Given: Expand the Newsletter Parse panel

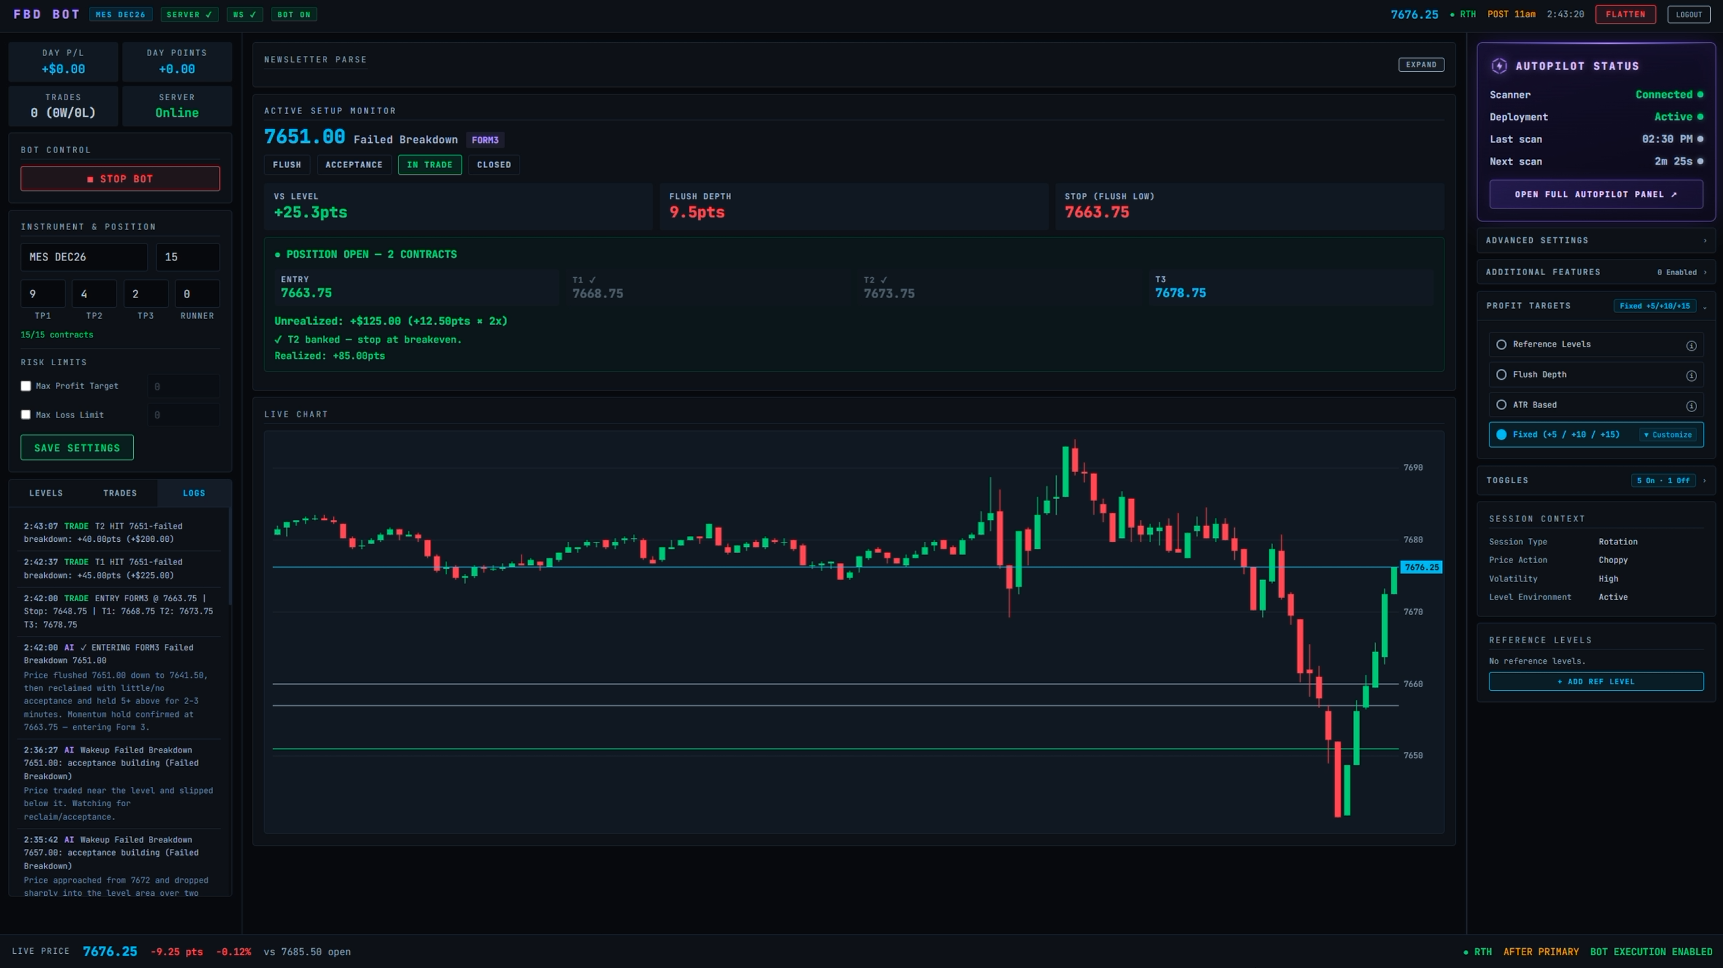Looking at the screenshot, I should 1421,64.
